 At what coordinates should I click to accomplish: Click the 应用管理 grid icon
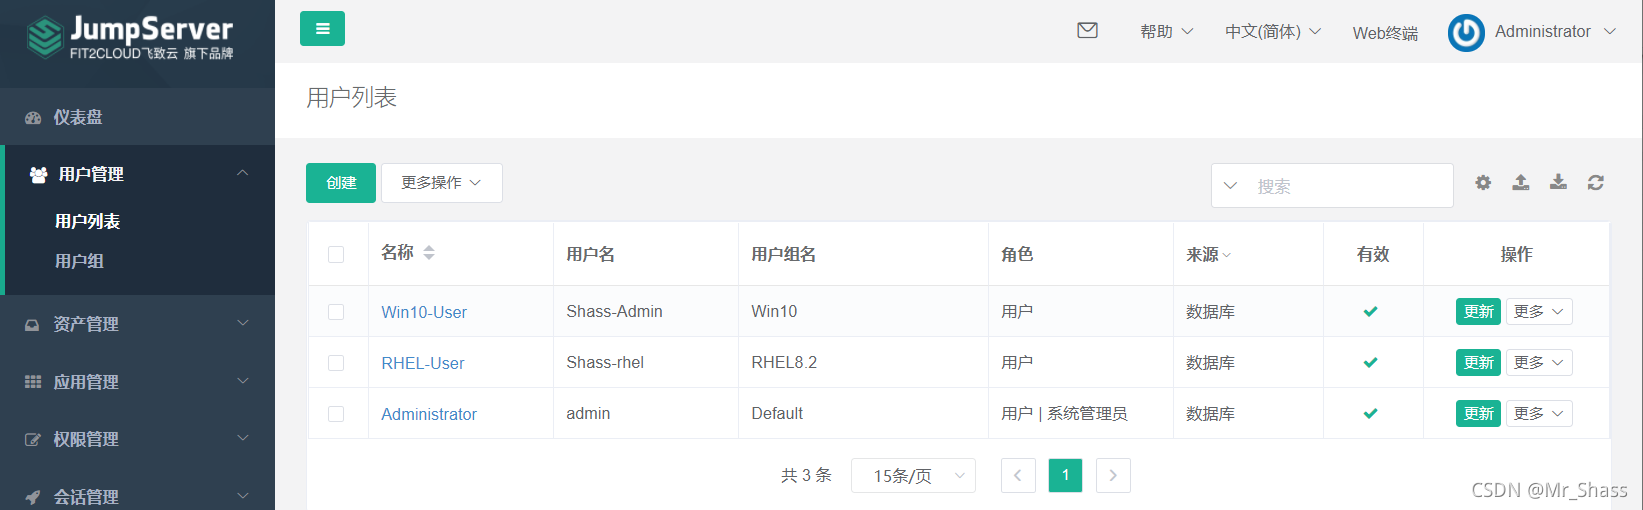point(33,382)
